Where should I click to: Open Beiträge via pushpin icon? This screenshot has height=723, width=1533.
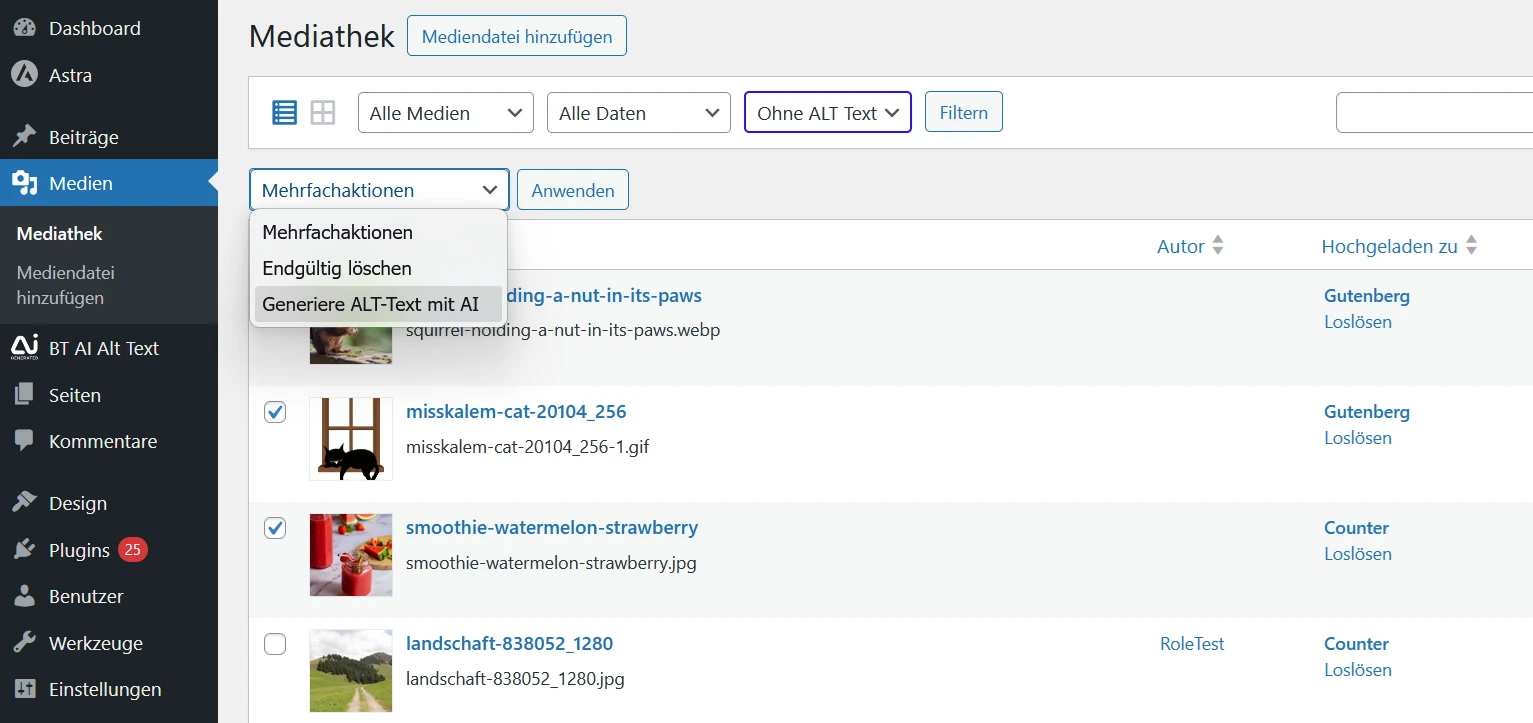(25, 137)
